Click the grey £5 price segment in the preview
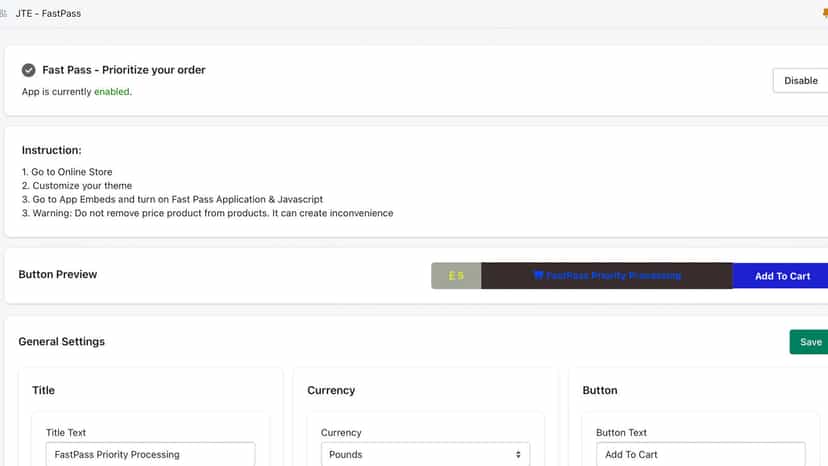The height and width of the screenshot is (466, 828). point(456,276)
